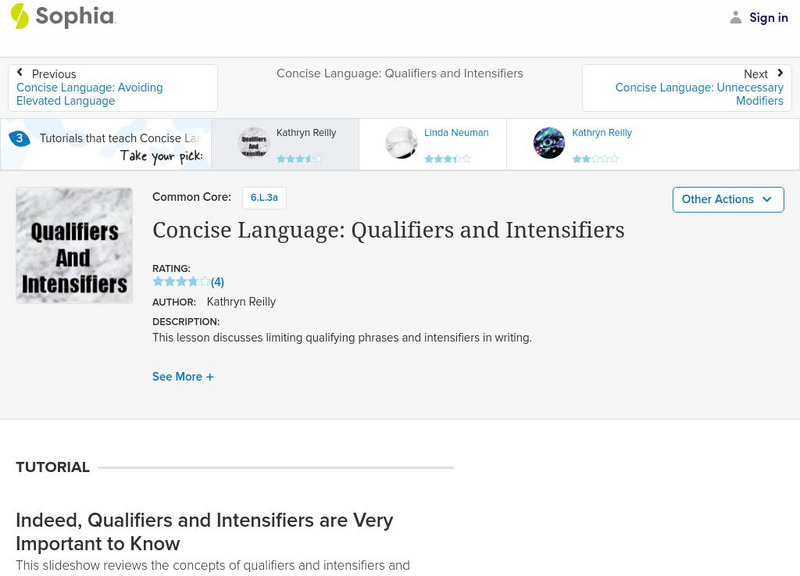This screenshot has width=800, height=576.
Task: Click the Previous left arrow icon
Action: [20, 74]
